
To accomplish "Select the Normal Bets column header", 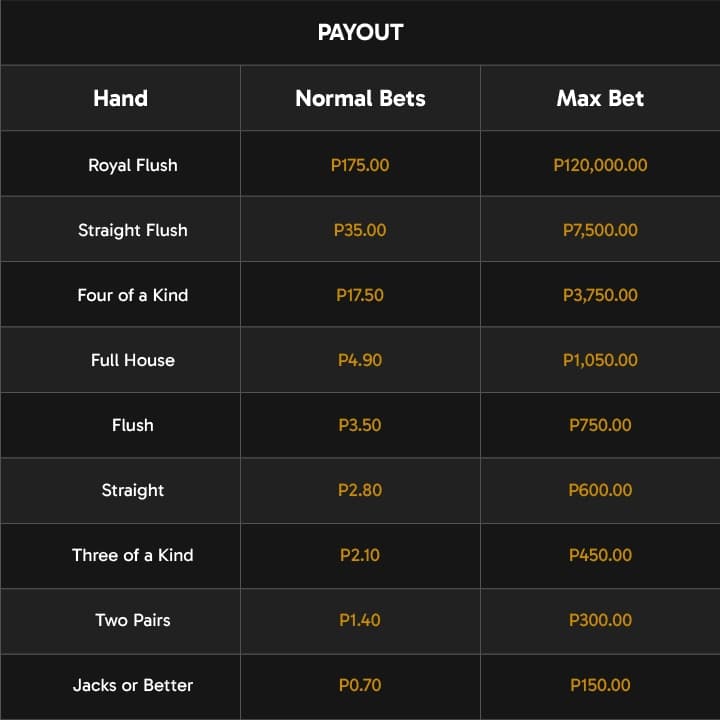I will pyautogui.click(x=360, y=98).
